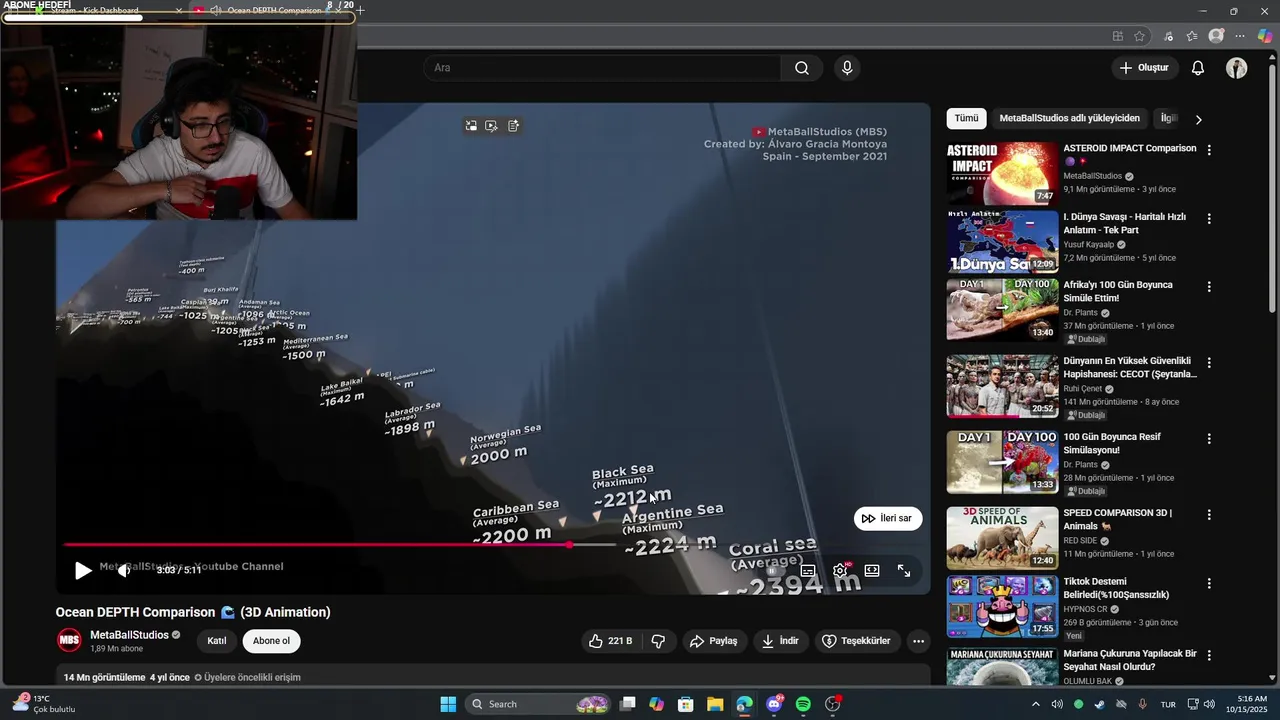Open I. Dünya Savaşı video title
The height and width of the screenshot is (720, 1280).
1124,223
